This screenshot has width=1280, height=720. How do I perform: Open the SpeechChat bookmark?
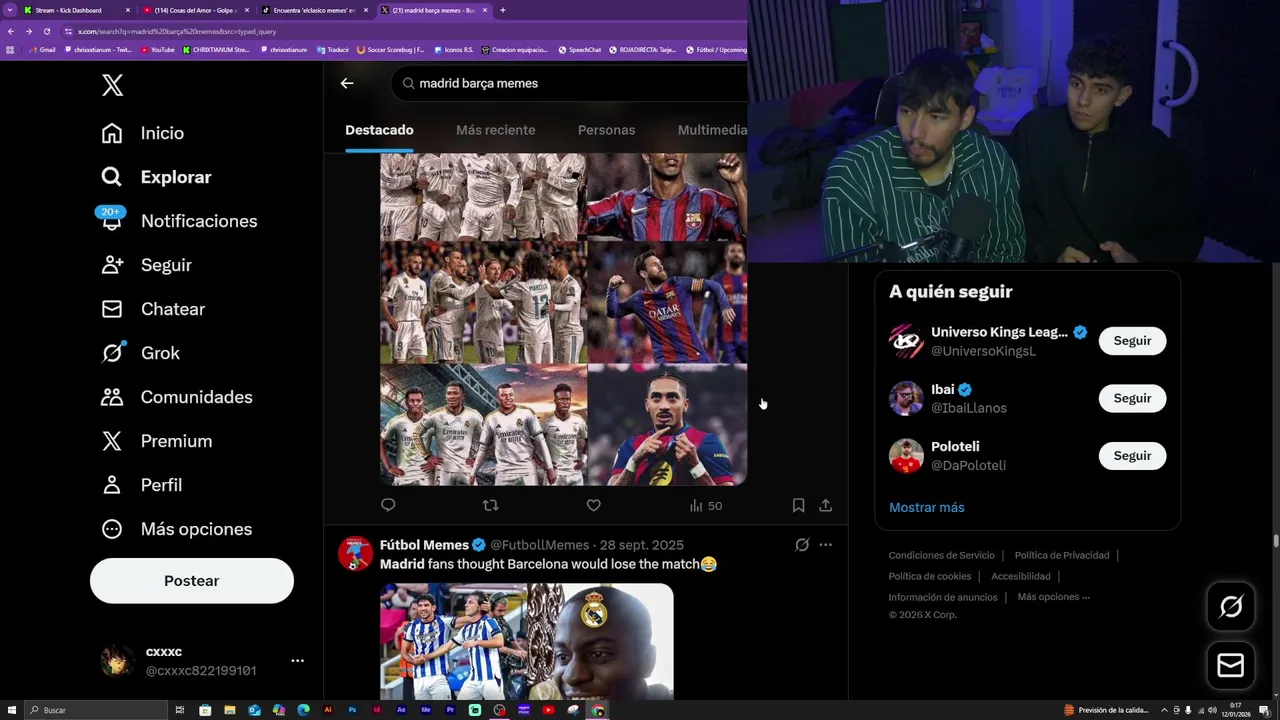(580, 49)
